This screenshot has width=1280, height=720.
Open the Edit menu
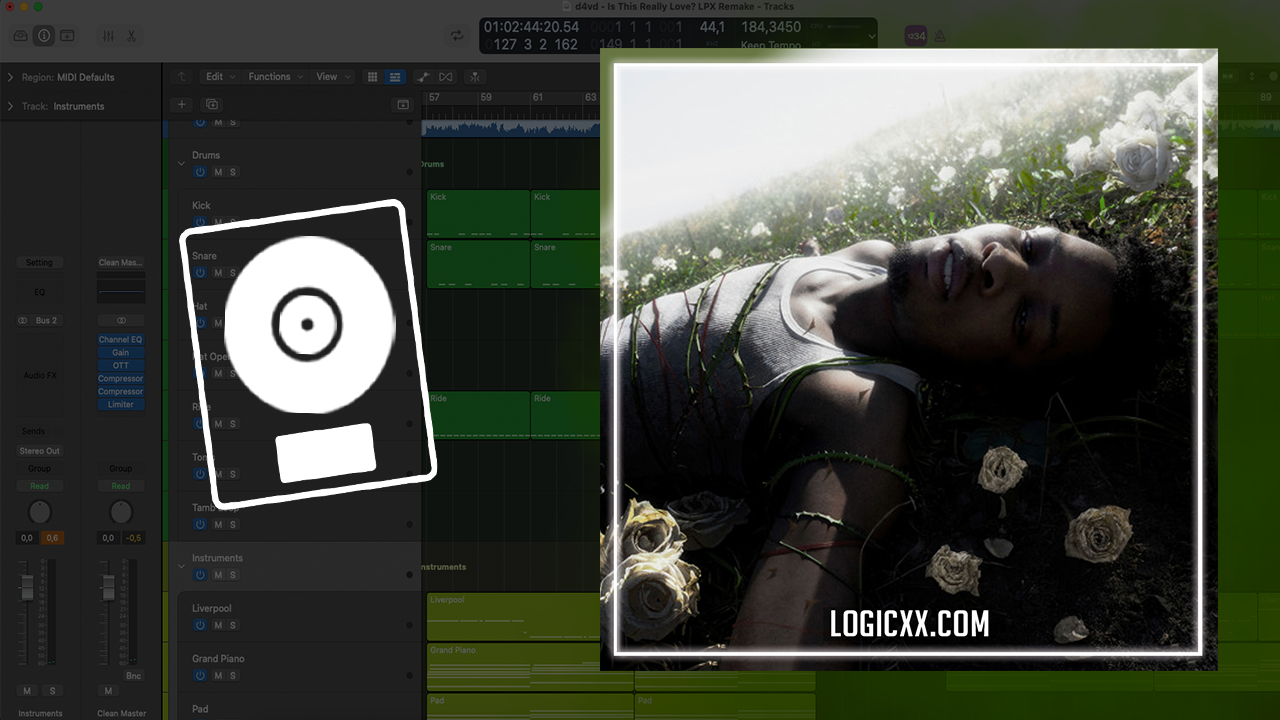[x=219, y=77]
